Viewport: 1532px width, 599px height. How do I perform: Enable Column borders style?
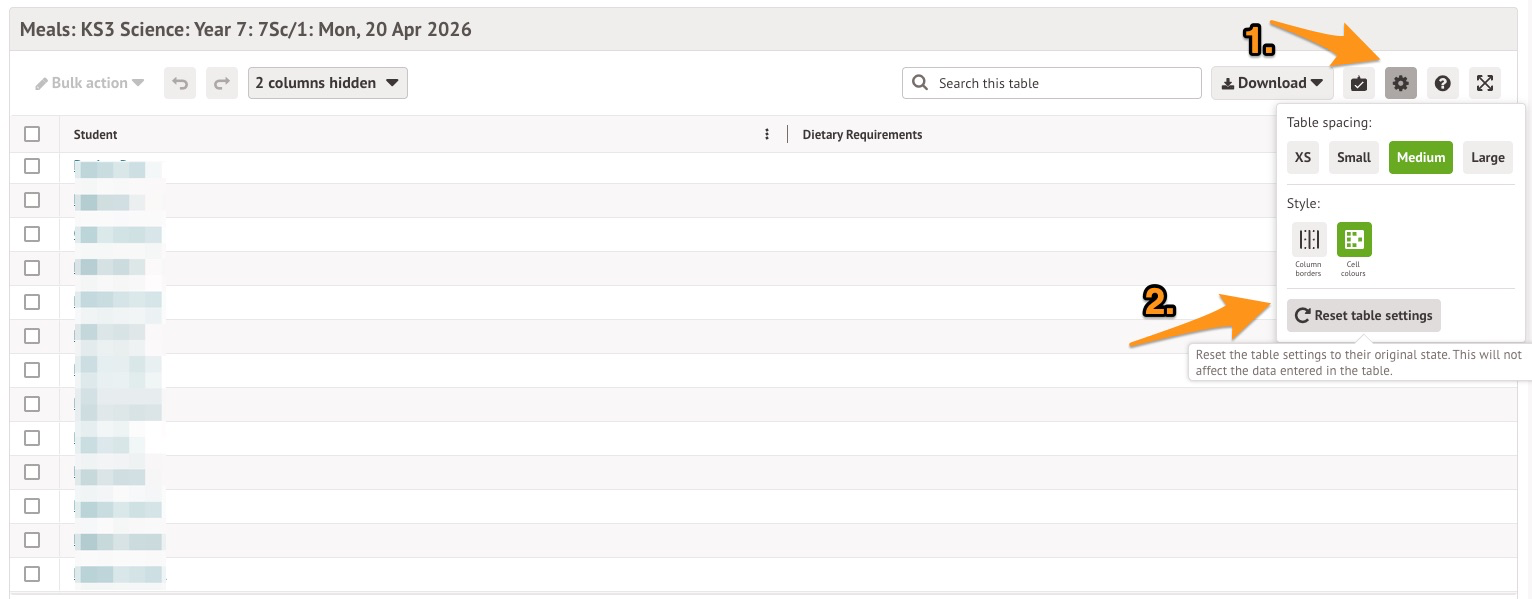click(1309, 240)
